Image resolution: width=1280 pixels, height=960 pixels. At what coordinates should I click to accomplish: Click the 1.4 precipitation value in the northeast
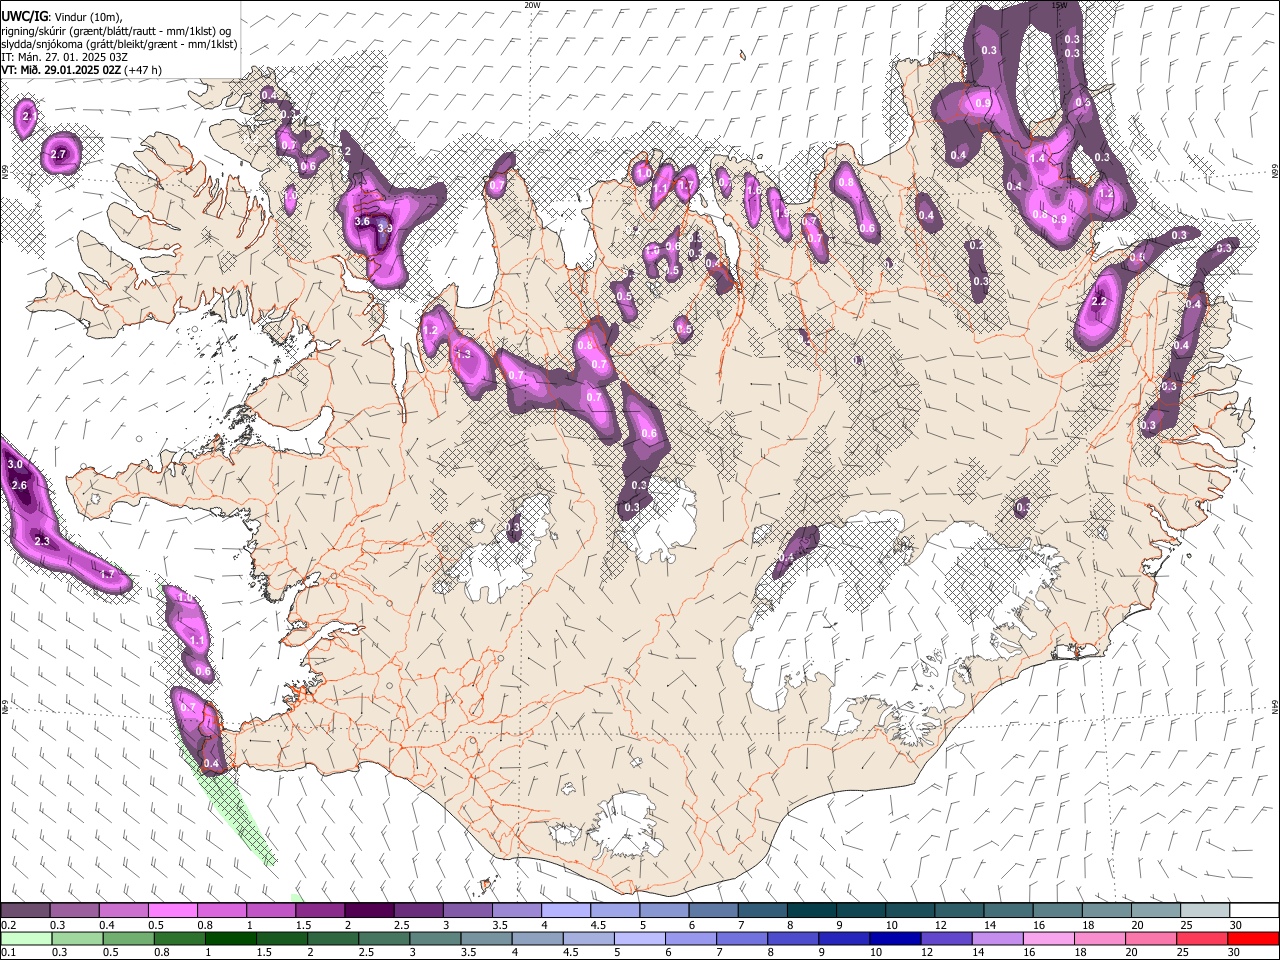coord(1037,159)
